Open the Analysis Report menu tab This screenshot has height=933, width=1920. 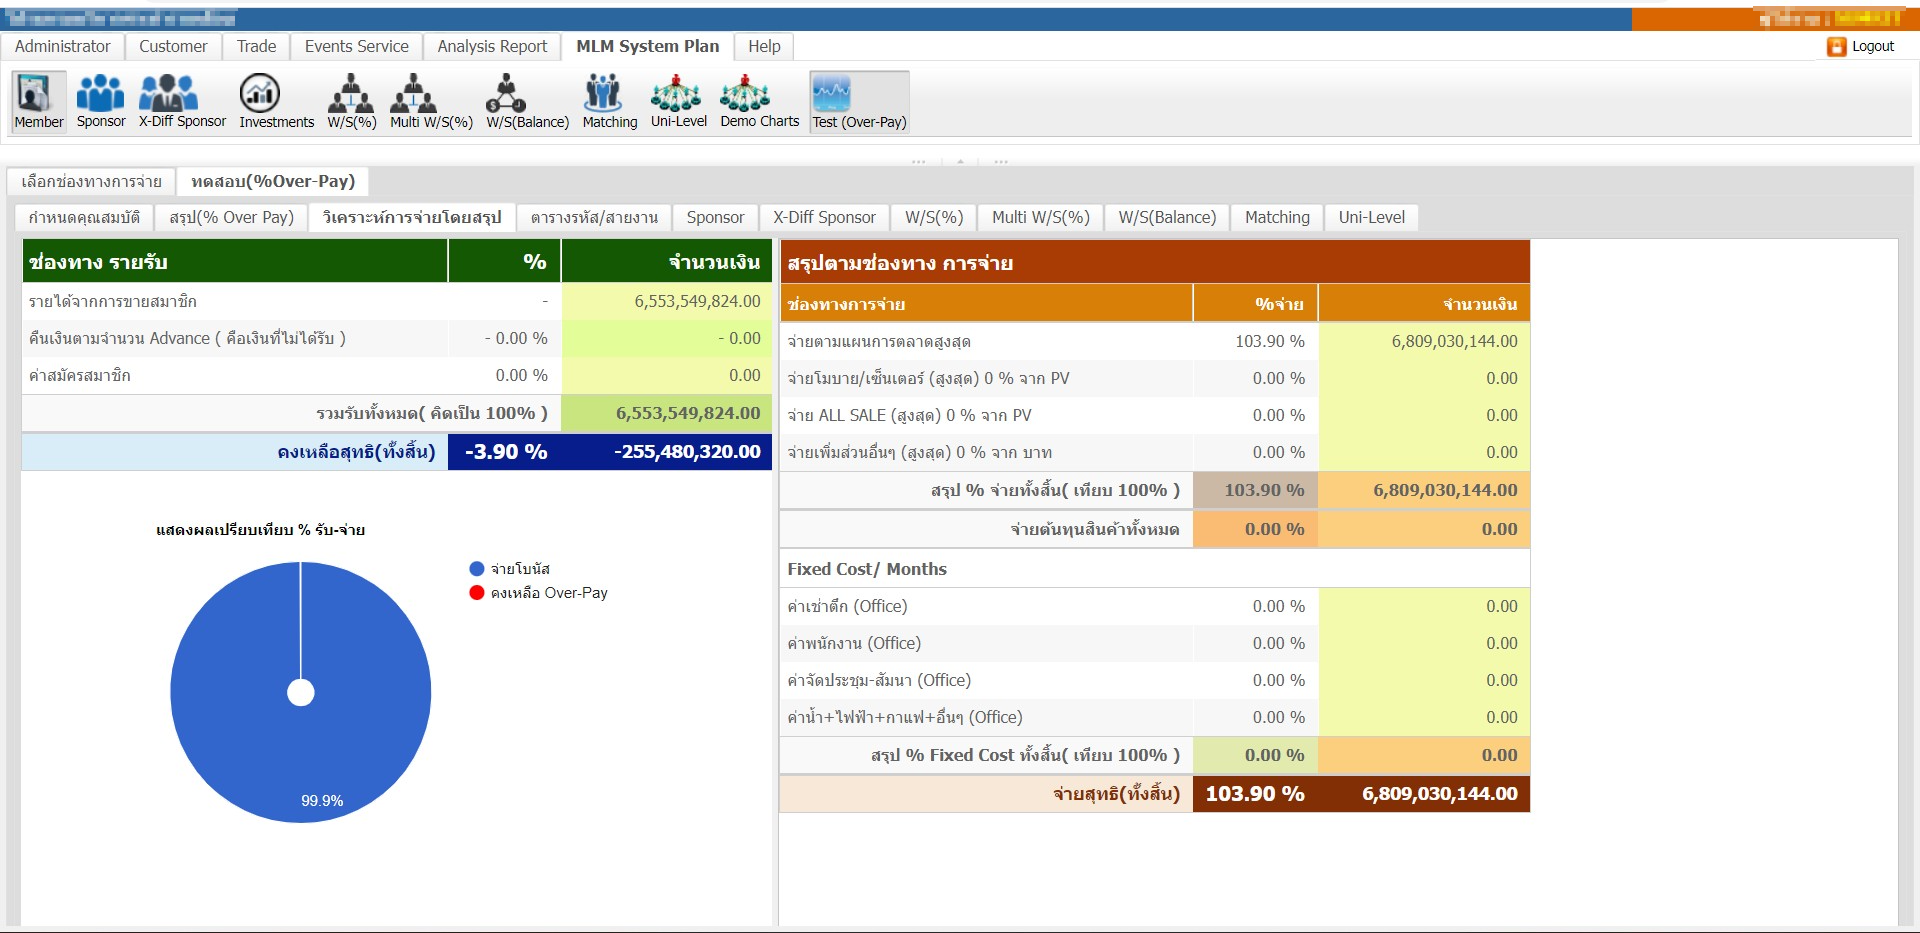point(492,46)
